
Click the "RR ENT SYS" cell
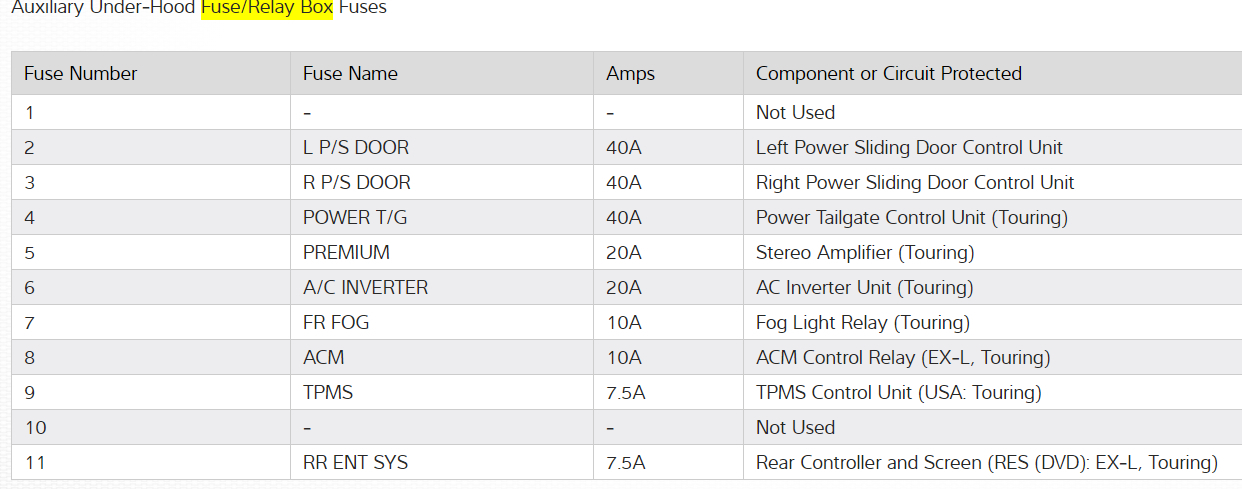pos(355,462)
